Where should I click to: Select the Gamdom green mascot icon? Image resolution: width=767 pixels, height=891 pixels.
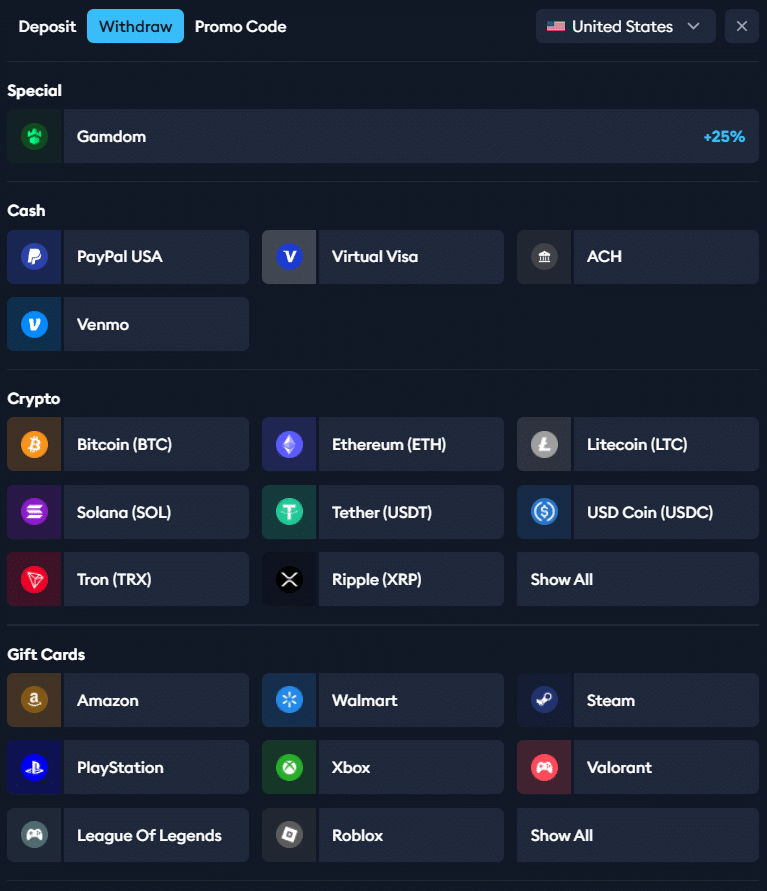tap(34, 136)
